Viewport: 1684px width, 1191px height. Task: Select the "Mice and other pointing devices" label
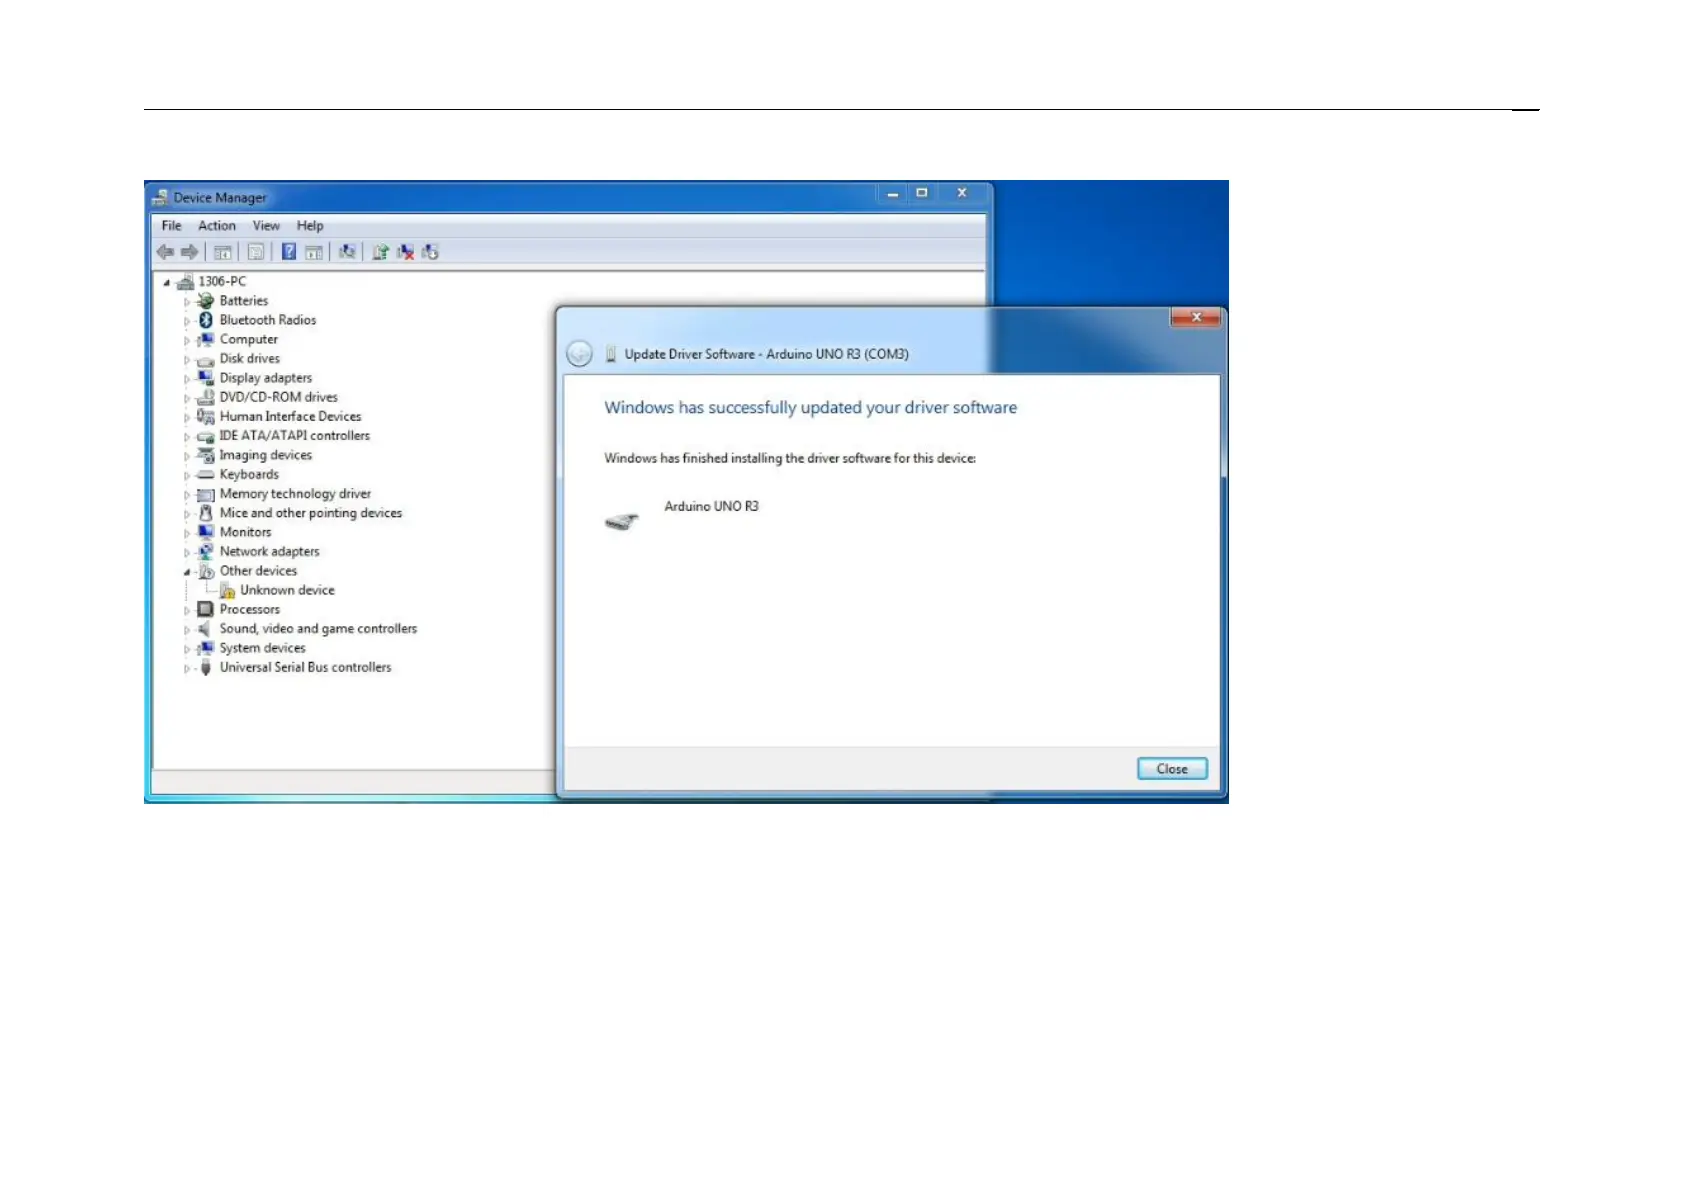[x=311, y=513]
